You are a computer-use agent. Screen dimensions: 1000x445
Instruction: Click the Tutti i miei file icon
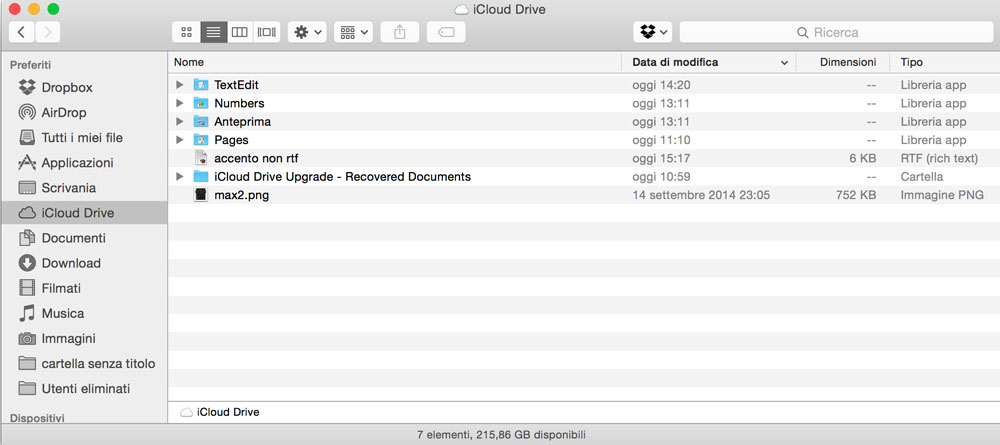click(27, 138)
